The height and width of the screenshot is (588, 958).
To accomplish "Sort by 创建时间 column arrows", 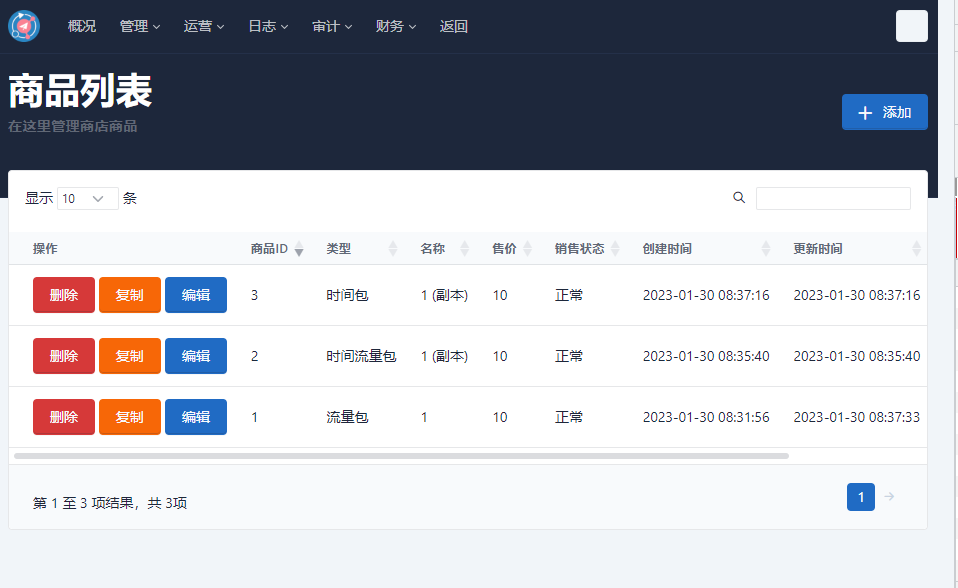I will [x=766, y=249].
